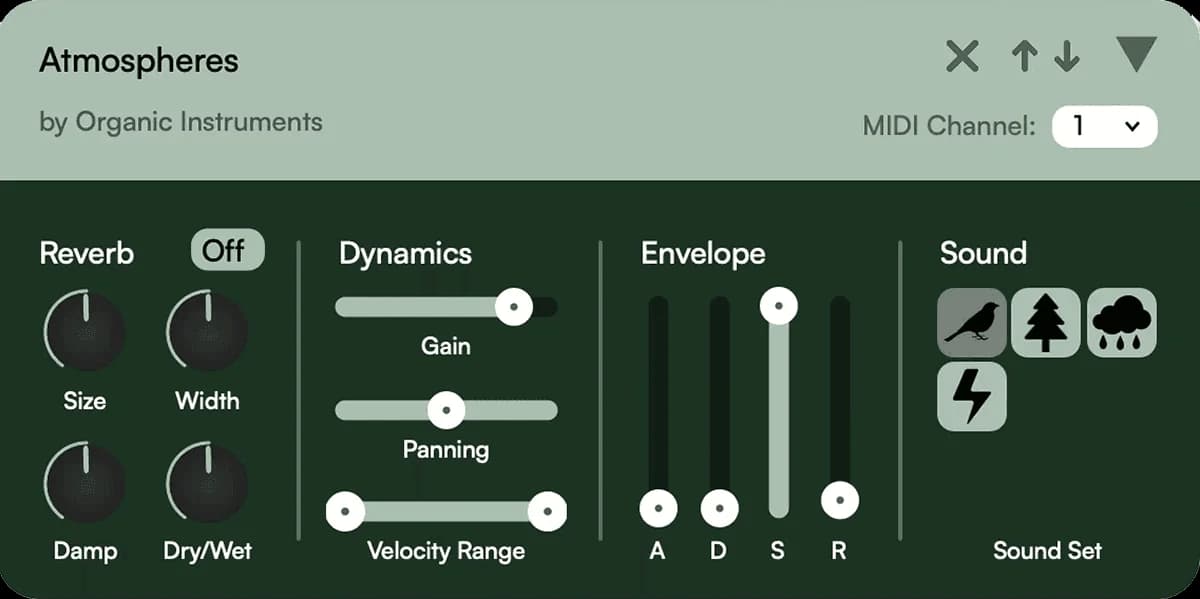Click the Velocity Range upper handle
Viewport: 1200px width, 599px height.
(547, 512)
